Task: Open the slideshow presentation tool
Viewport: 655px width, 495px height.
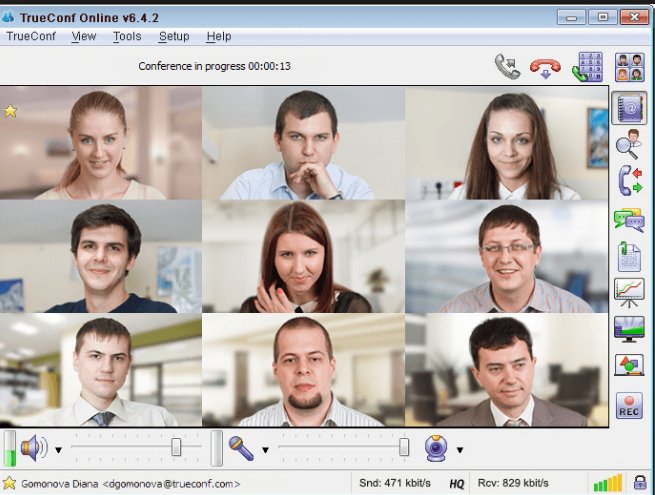Action: point(629,291)
